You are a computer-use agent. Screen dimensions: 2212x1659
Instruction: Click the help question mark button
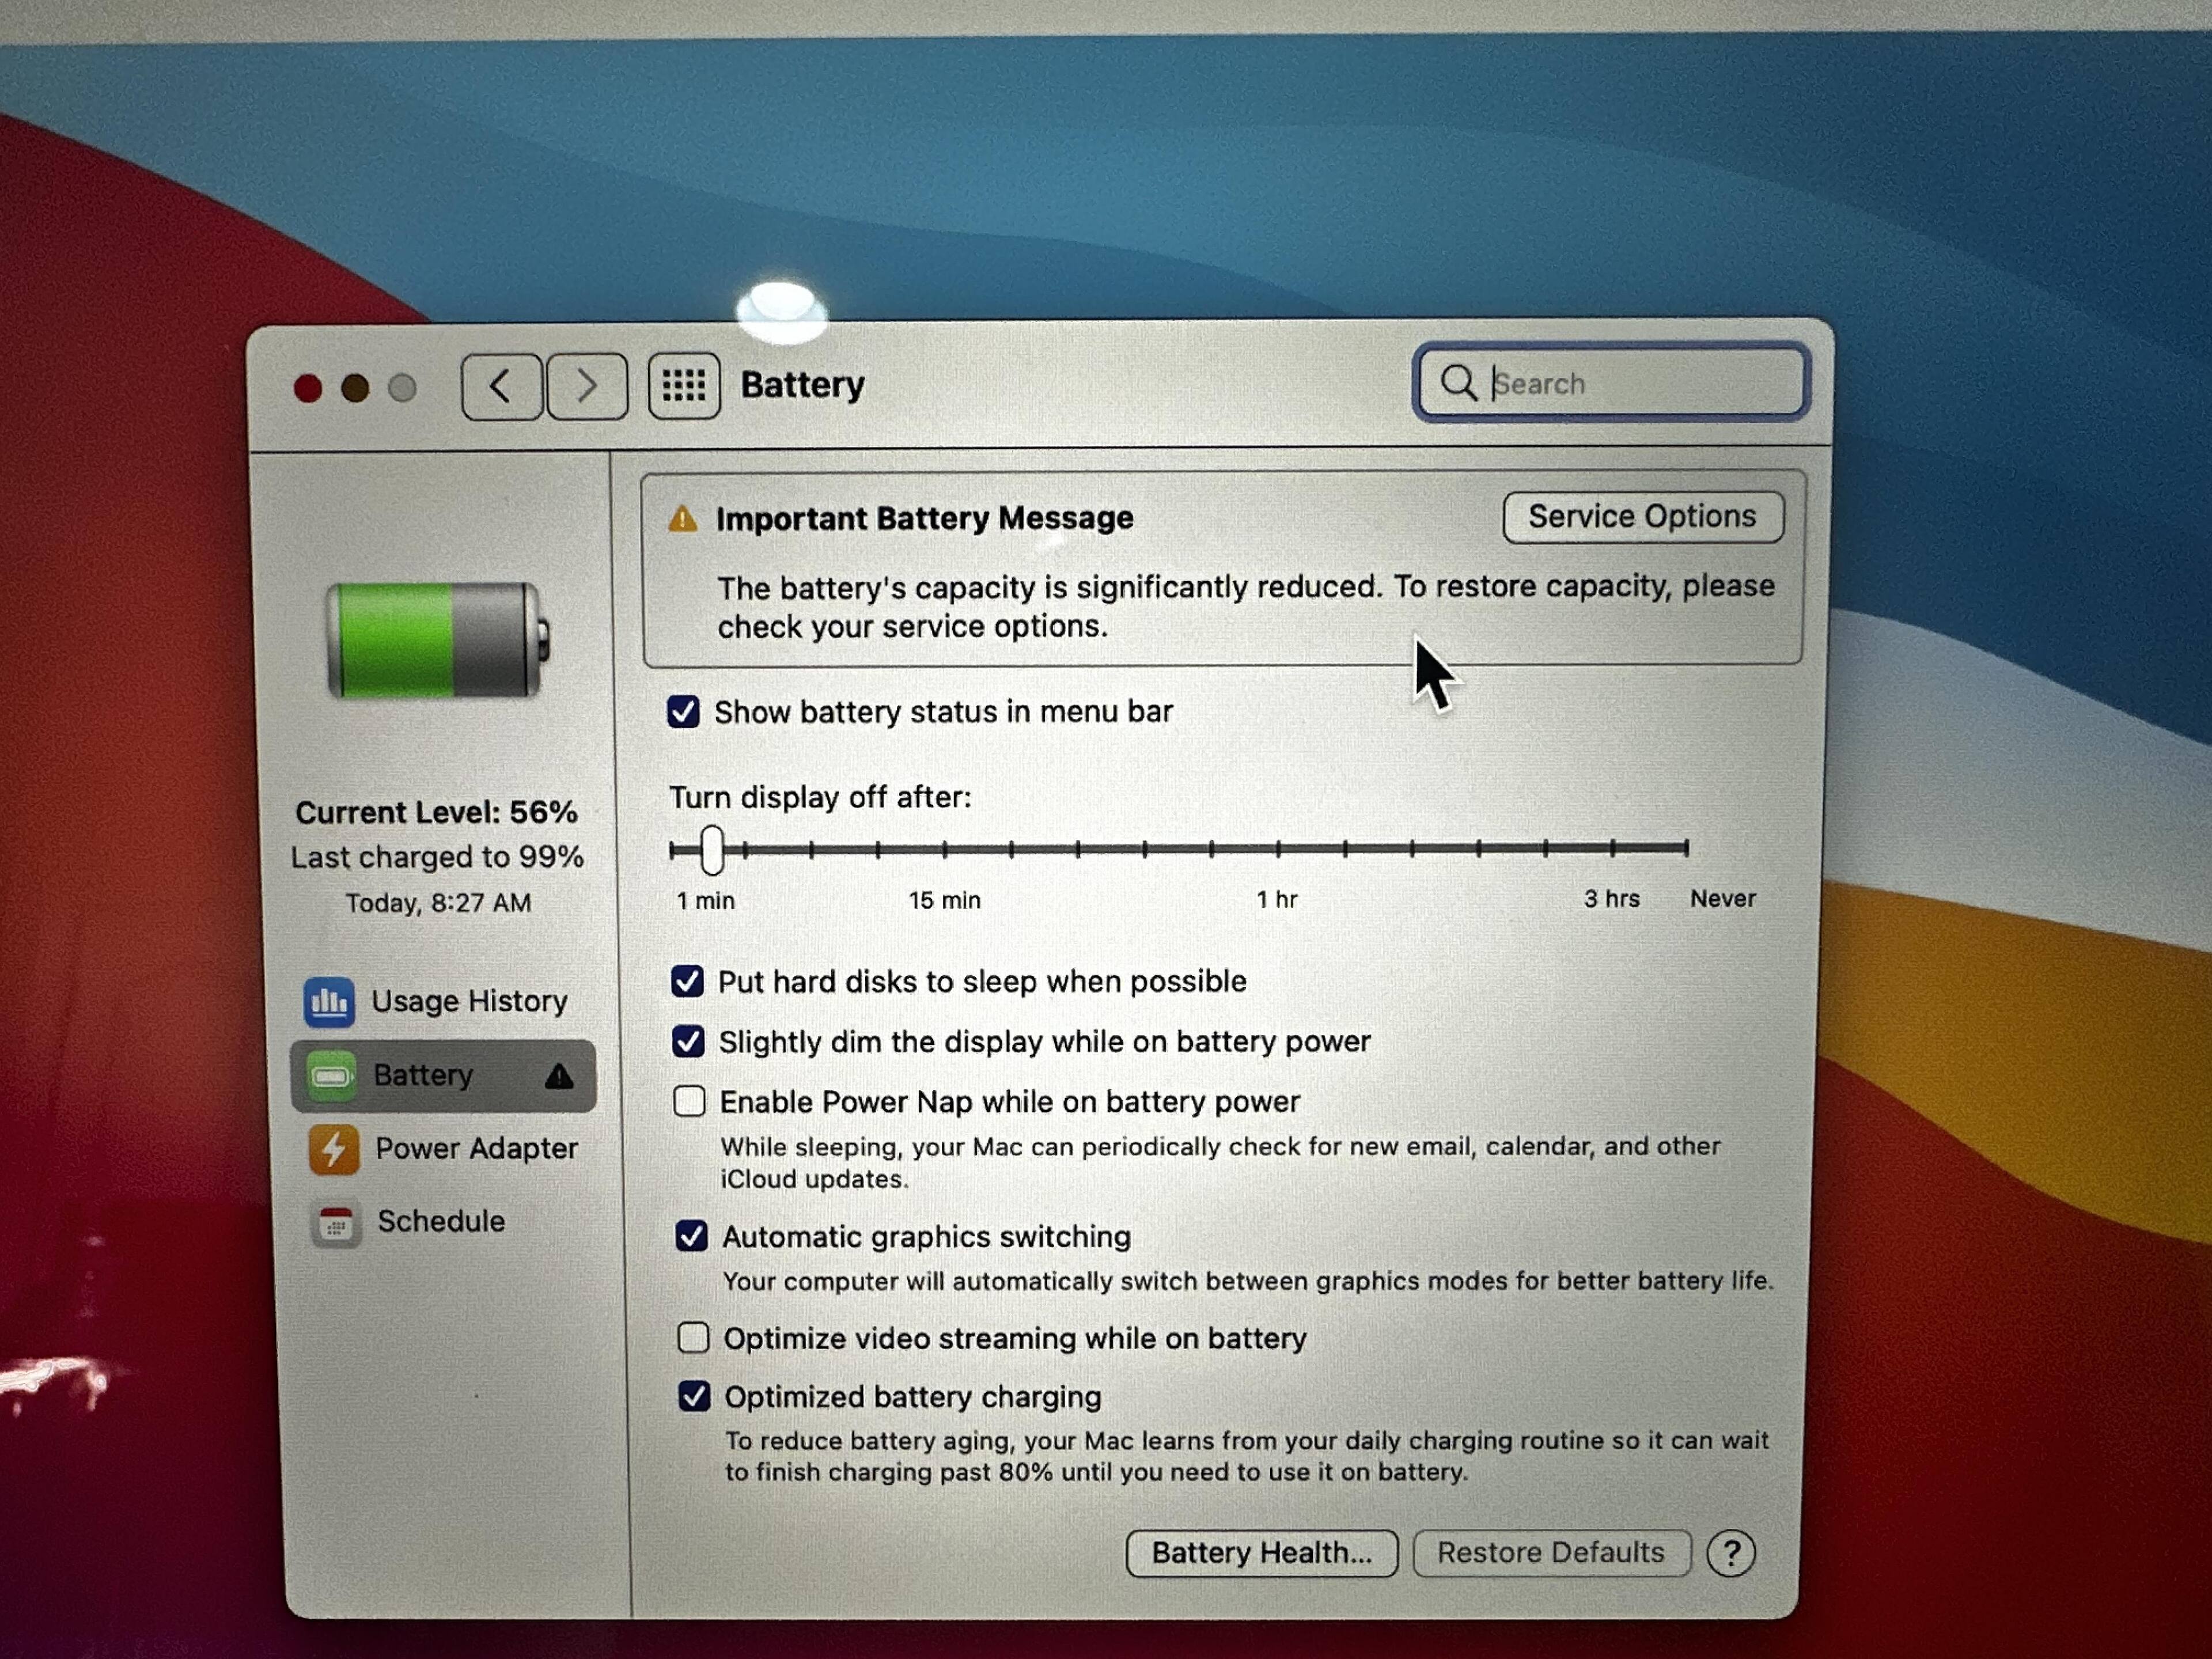pyautogui.click(x=1731, y=1553)
